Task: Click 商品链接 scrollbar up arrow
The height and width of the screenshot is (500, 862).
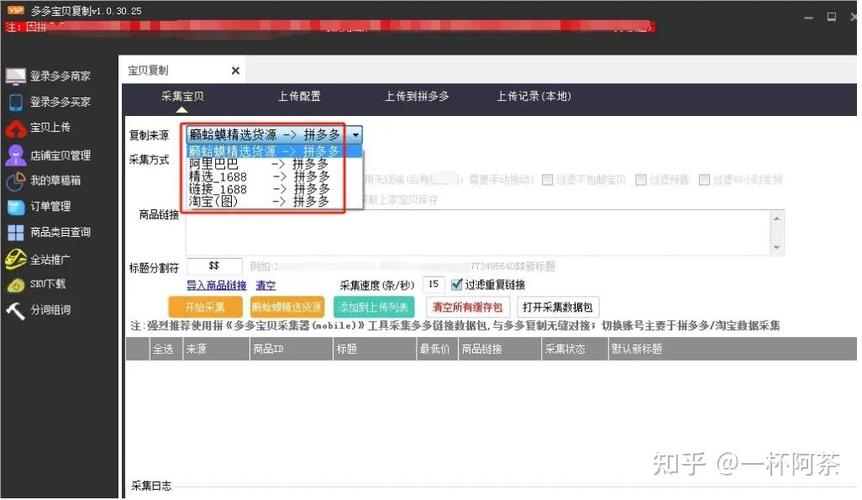Action: click(x=777, y=218)
